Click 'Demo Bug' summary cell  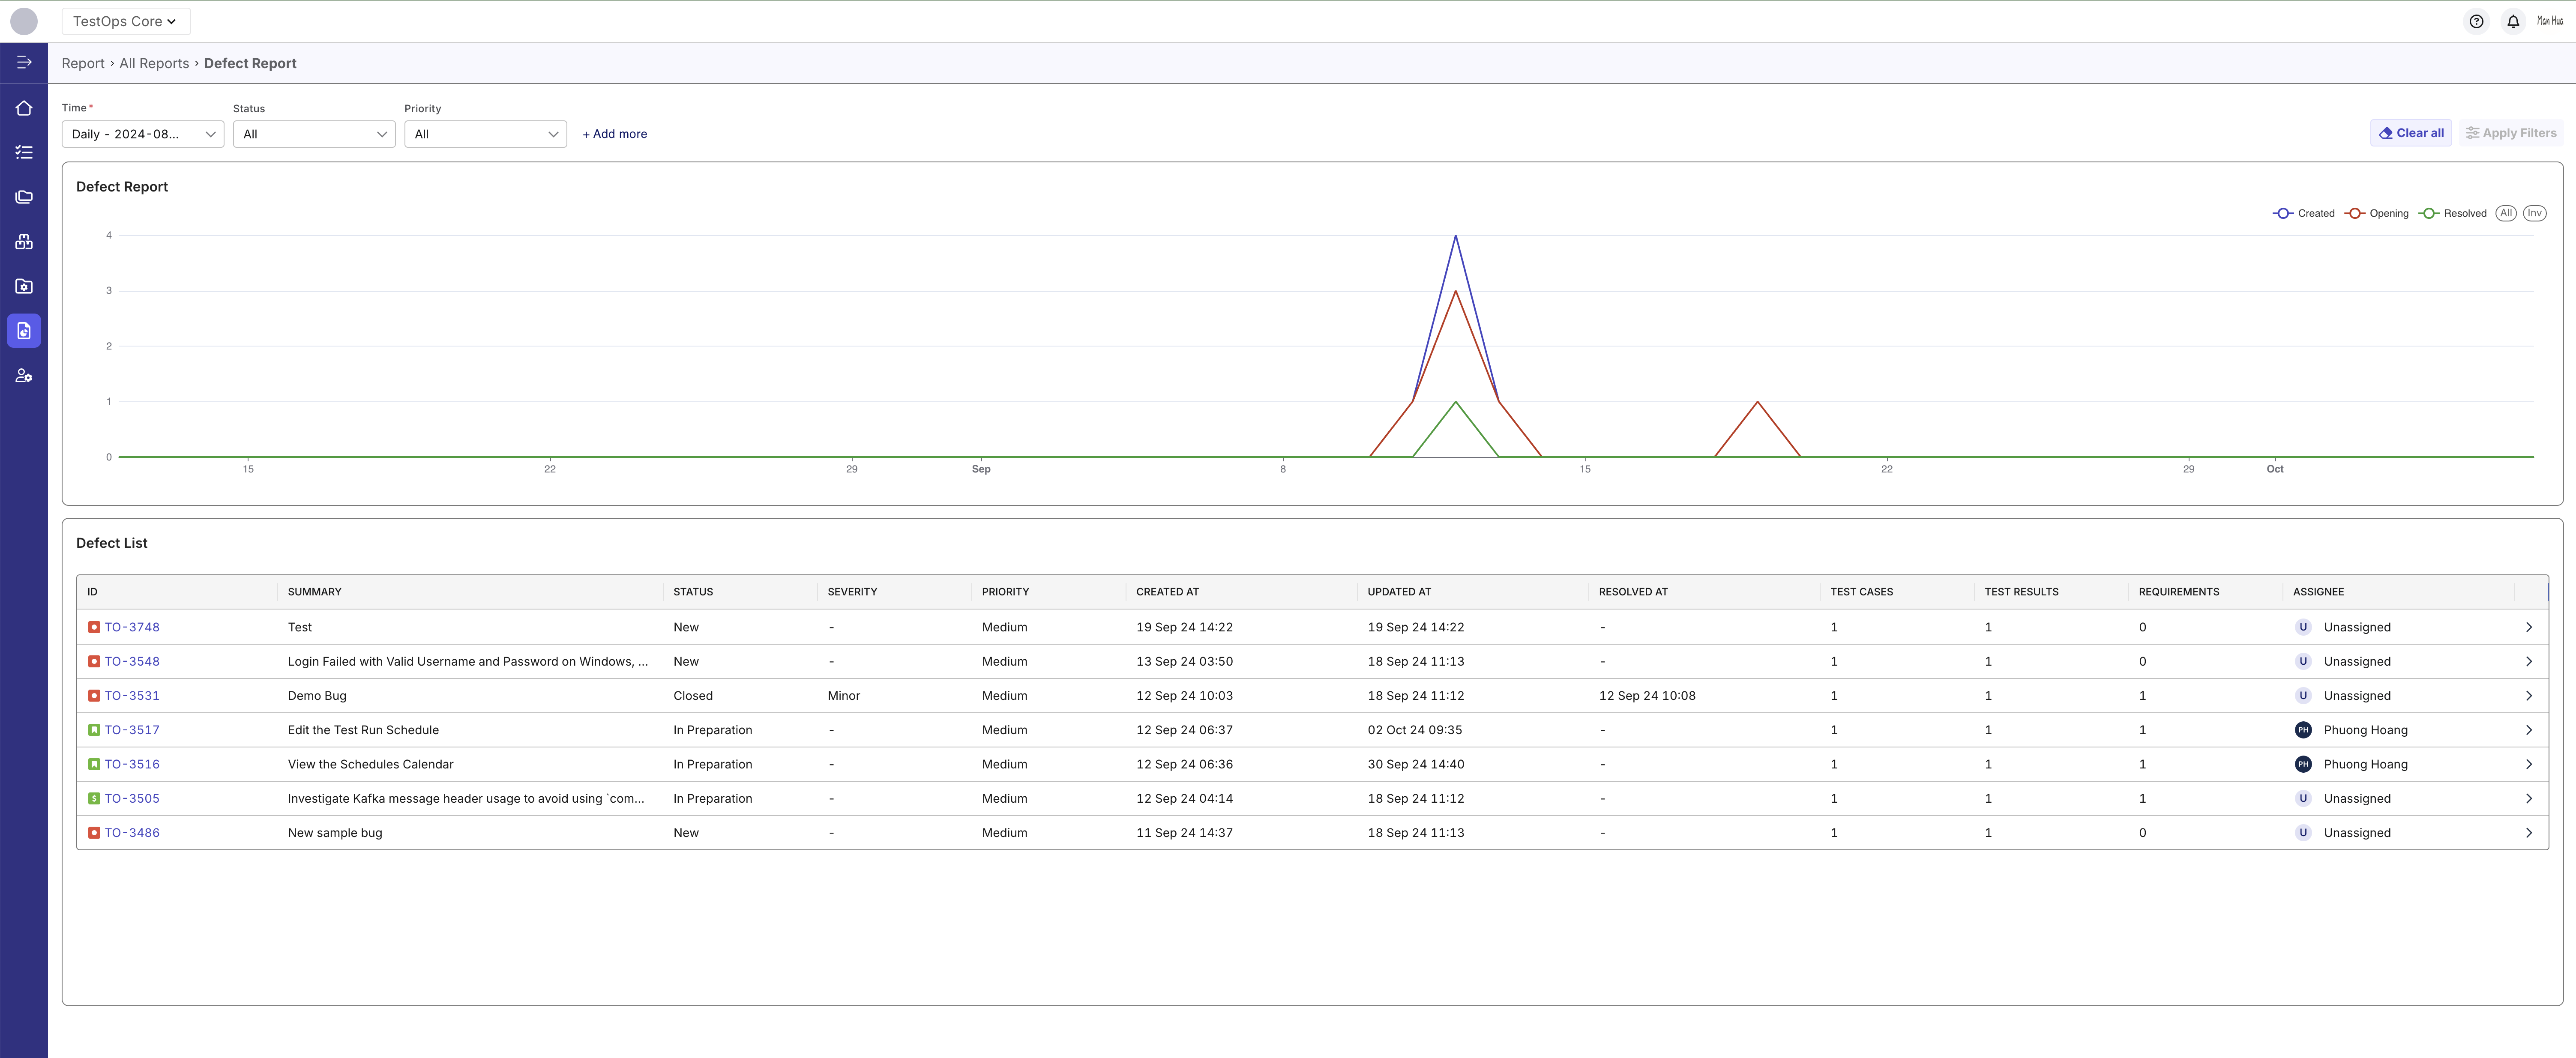point(317,696)
